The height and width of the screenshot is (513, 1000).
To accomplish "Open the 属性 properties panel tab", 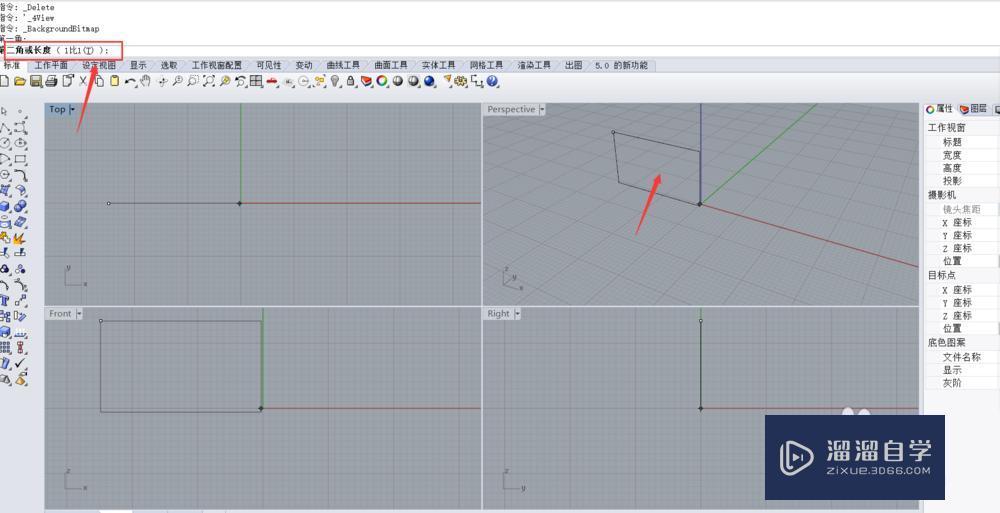I will (939, 109).
